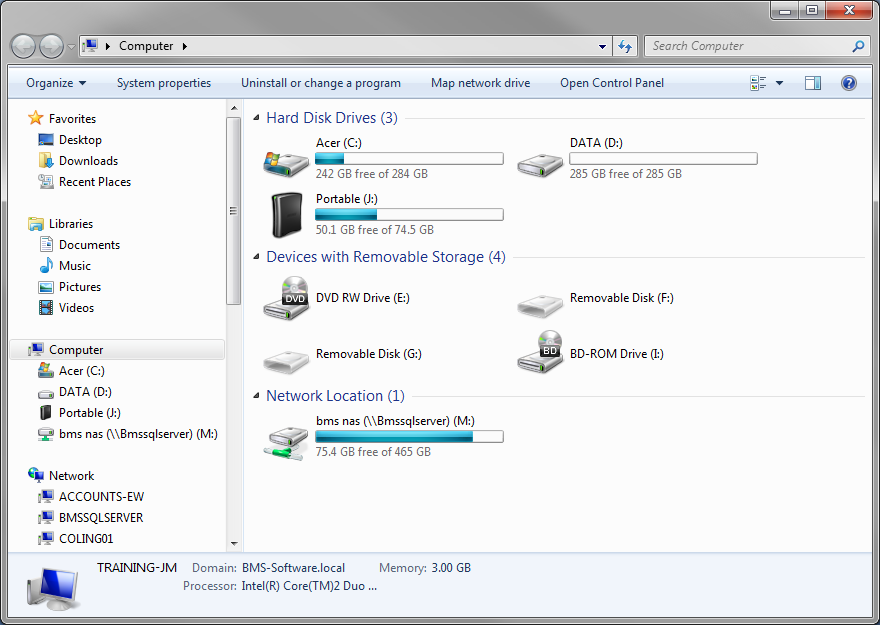Click Open Control Panel
The height and width of the screenshot is (625, 880).
(612, 83)
